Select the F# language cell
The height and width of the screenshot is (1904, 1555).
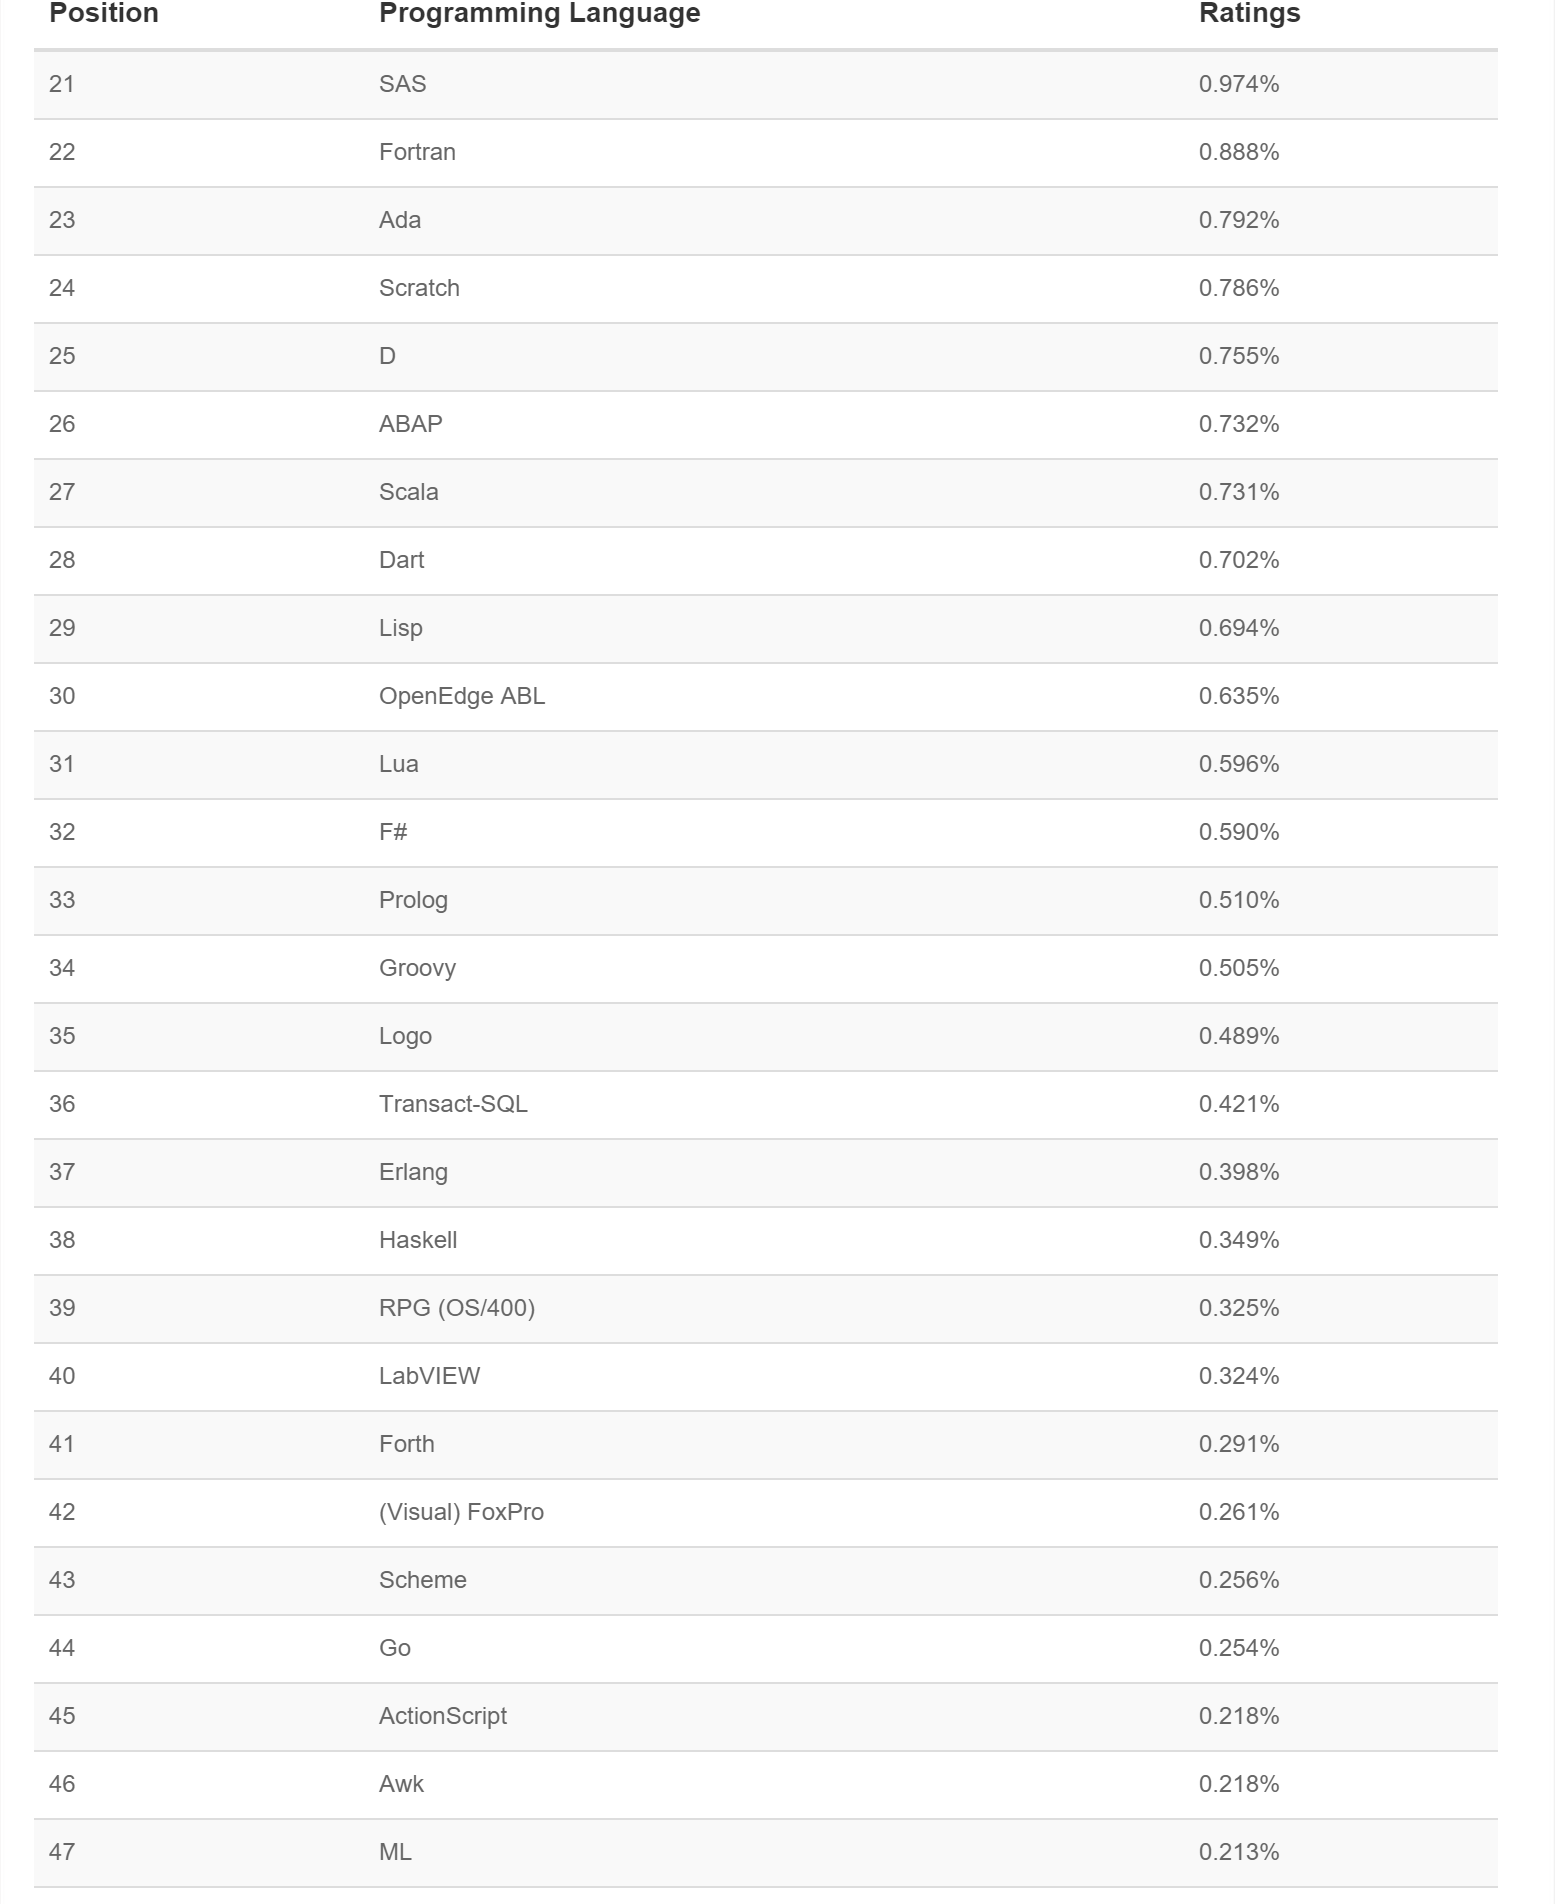click(393, 832)
